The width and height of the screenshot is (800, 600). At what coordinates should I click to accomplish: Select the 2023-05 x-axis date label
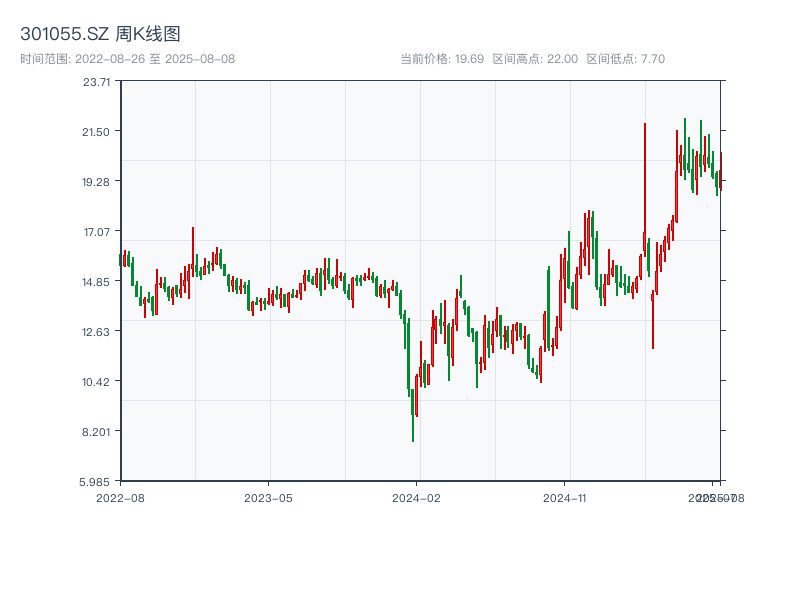tap(268, 497)
